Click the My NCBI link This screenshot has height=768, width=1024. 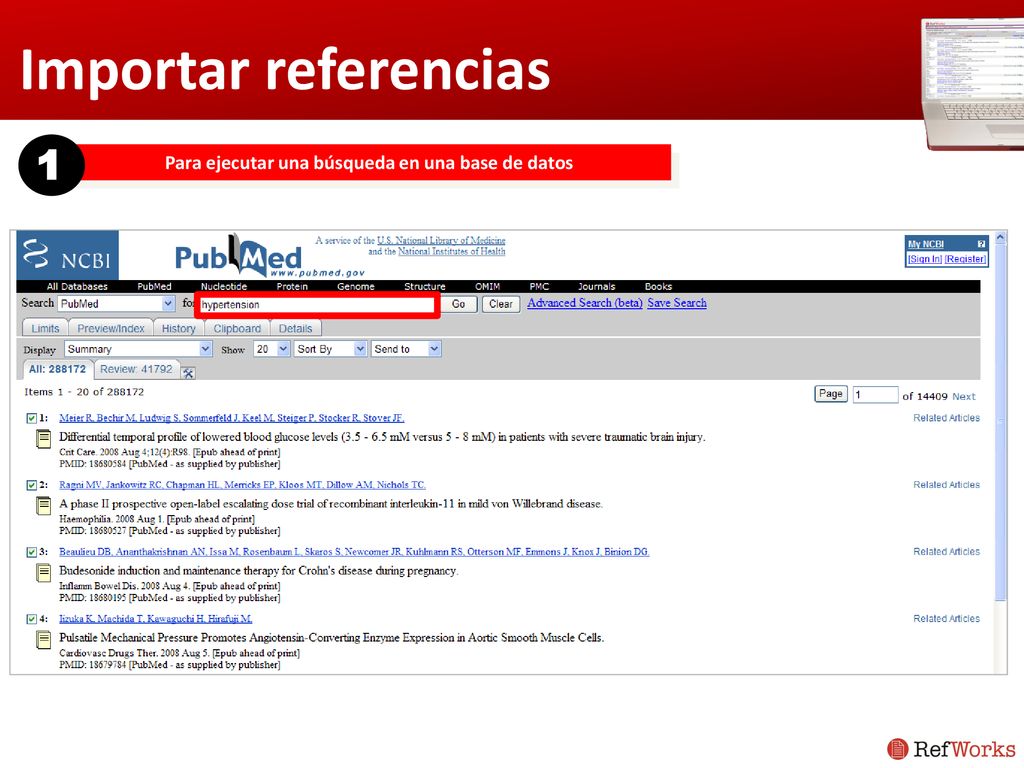click(x=926, y=244)
